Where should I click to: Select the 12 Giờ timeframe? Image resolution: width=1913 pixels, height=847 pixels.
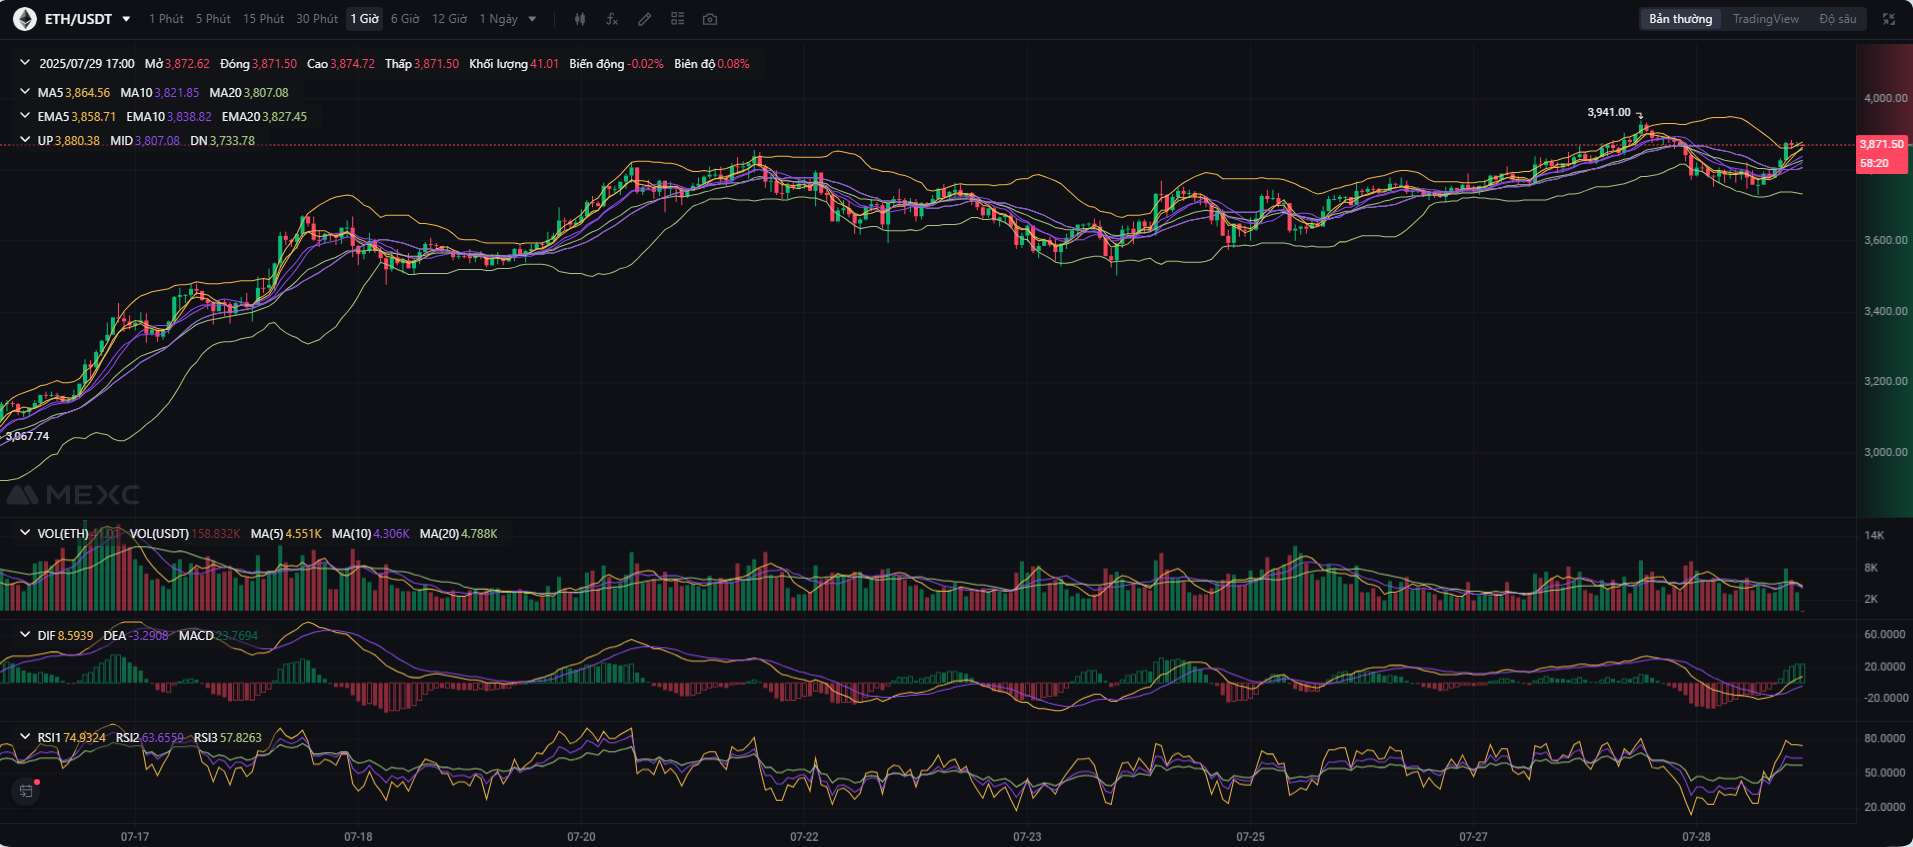(x=449, y=19)
